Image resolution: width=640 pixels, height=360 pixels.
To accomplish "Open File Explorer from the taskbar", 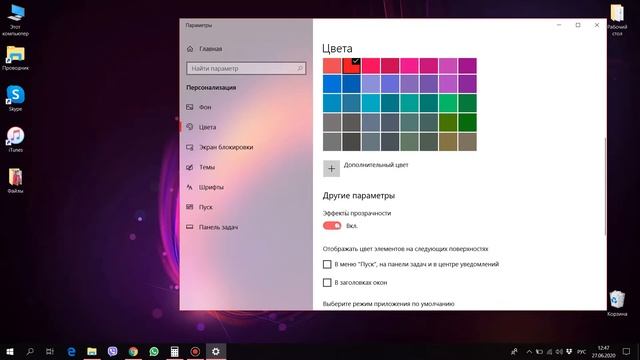I will pyautogui.click(x=92, y=351).
